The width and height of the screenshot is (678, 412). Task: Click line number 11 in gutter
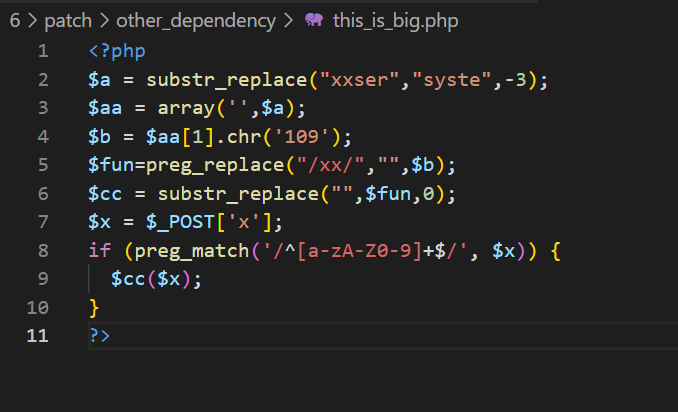coord(37,336)
